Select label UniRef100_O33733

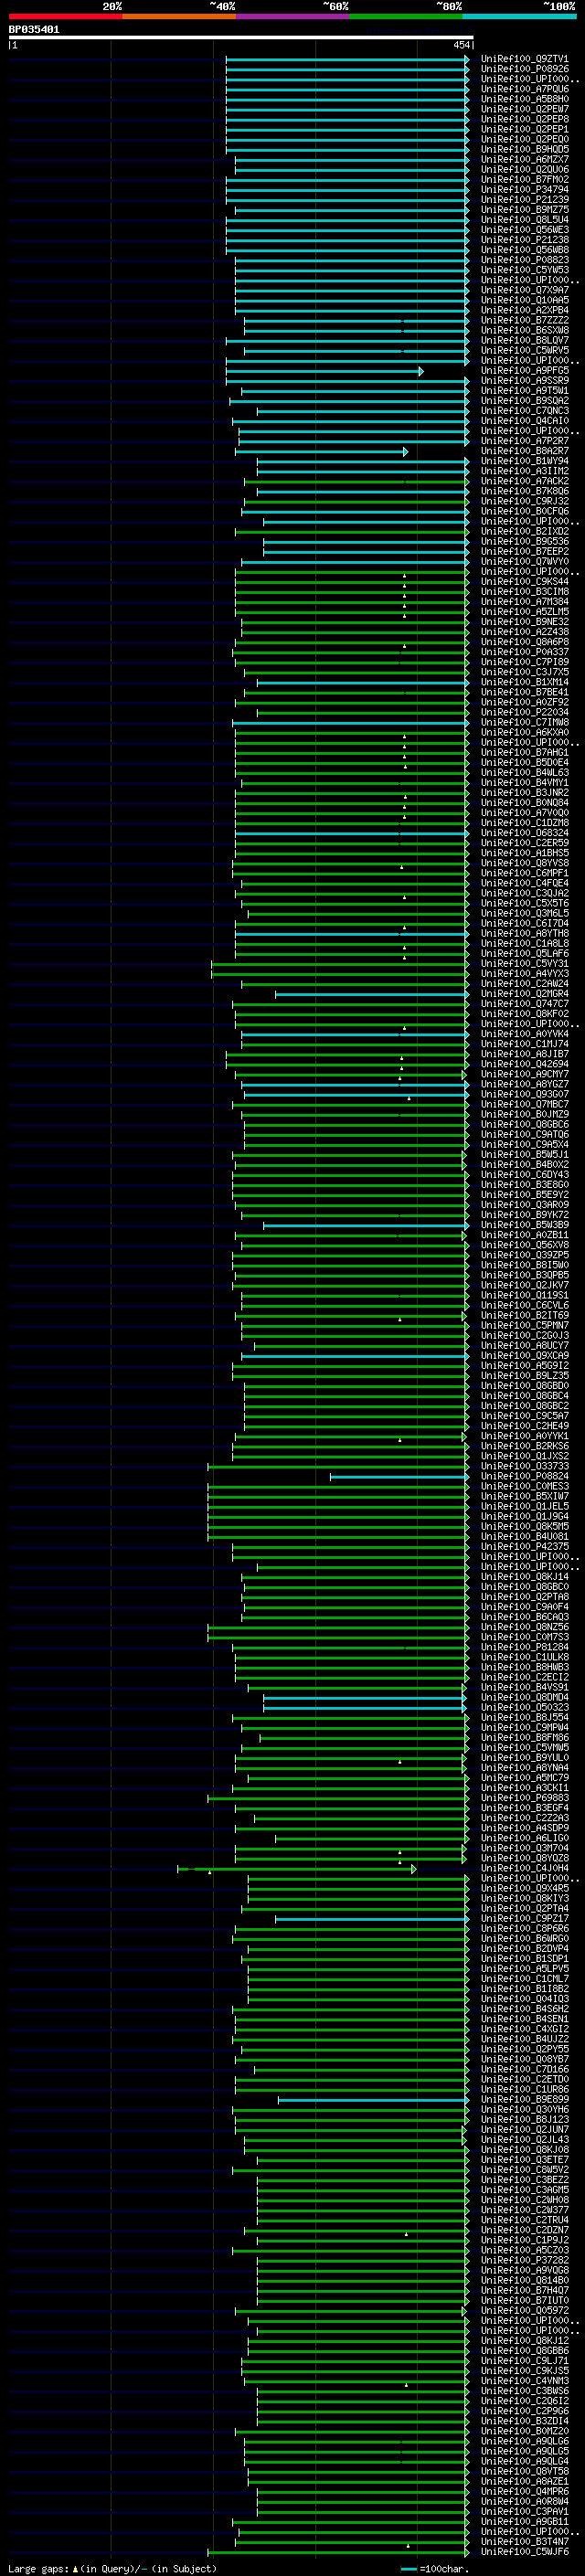(x=524, y=1466)
